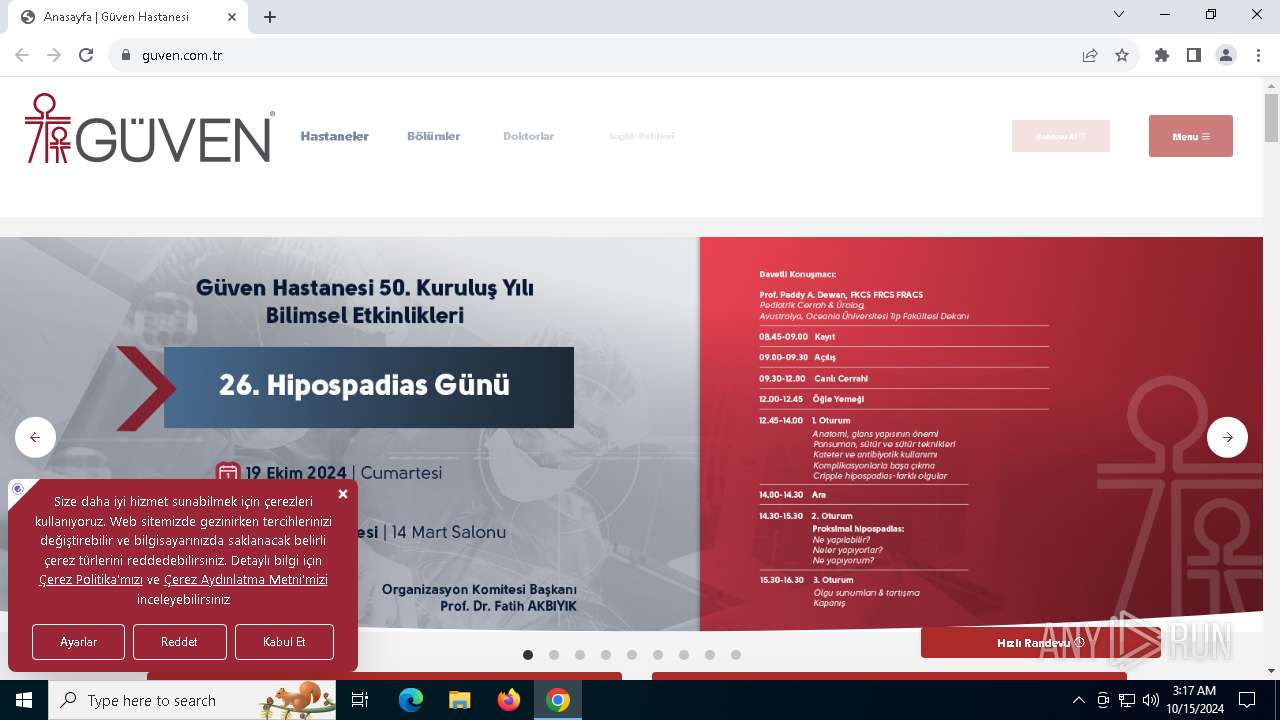Image resolution: width=1280 pixels, height=720 pixels.
Task: Bookmark this page with the star icon
Action: (1122, 55)
